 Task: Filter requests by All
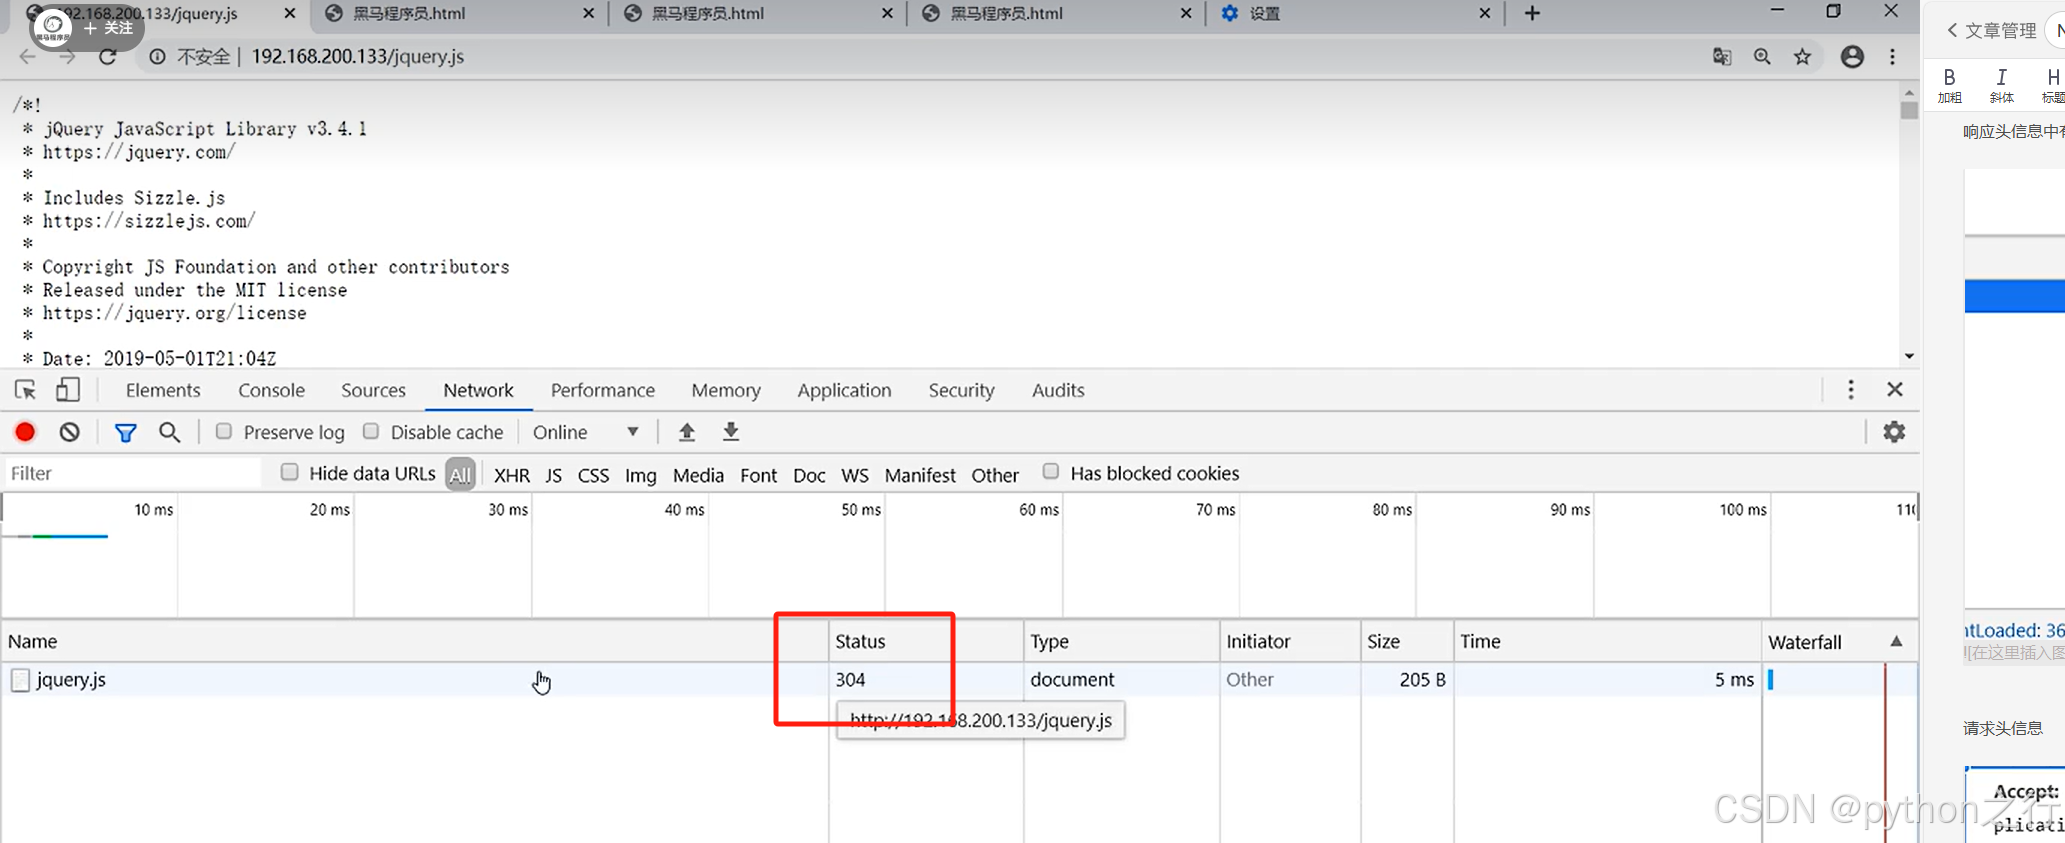[x=460, y=475]
